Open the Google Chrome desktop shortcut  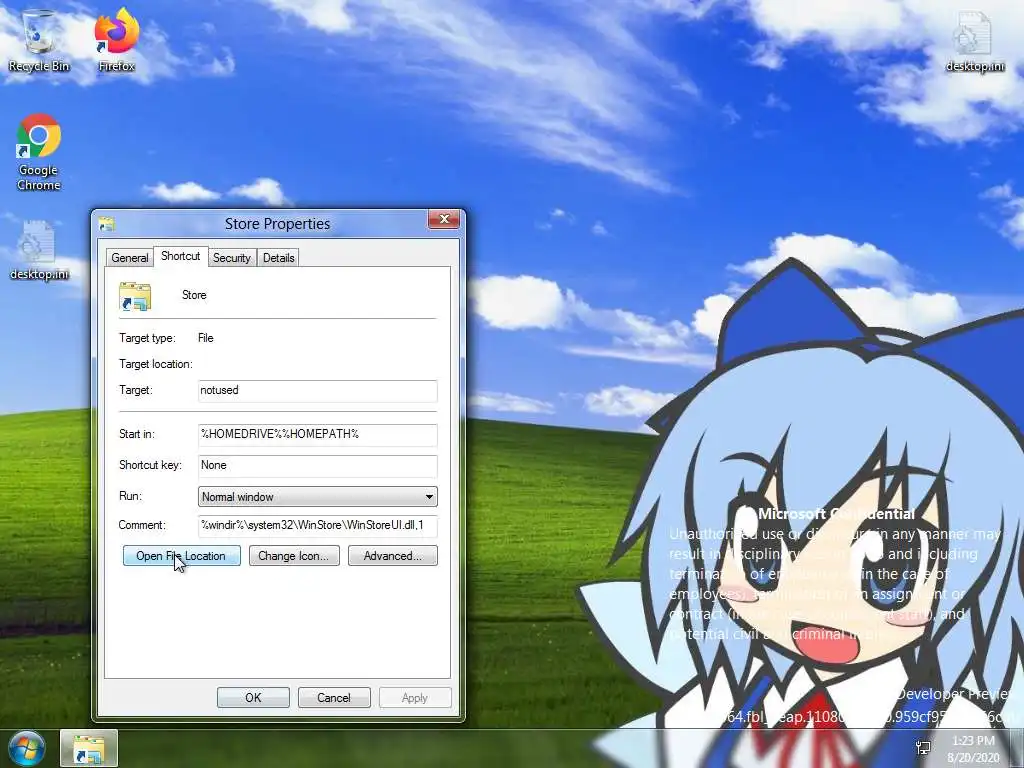pyautogui.click(x=39, y=152)
